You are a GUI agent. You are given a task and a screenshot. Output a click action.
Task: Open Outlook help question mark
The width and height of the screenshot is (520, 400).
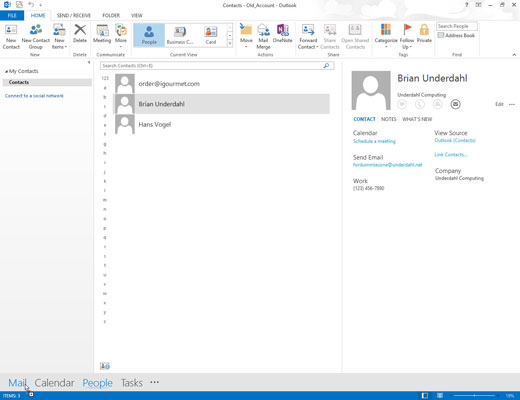(467, 5)
